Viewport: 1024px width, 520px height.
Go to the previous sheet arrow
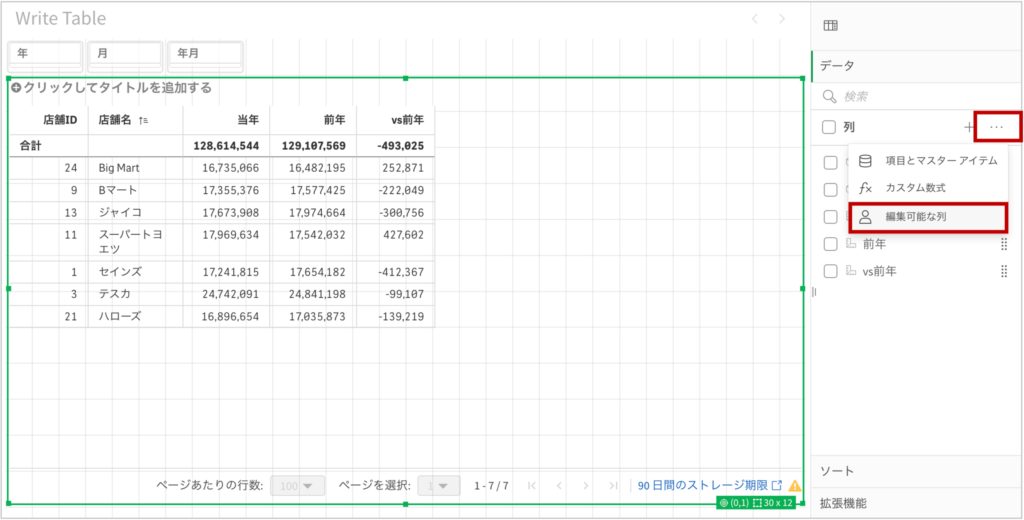tap(756, 19)
